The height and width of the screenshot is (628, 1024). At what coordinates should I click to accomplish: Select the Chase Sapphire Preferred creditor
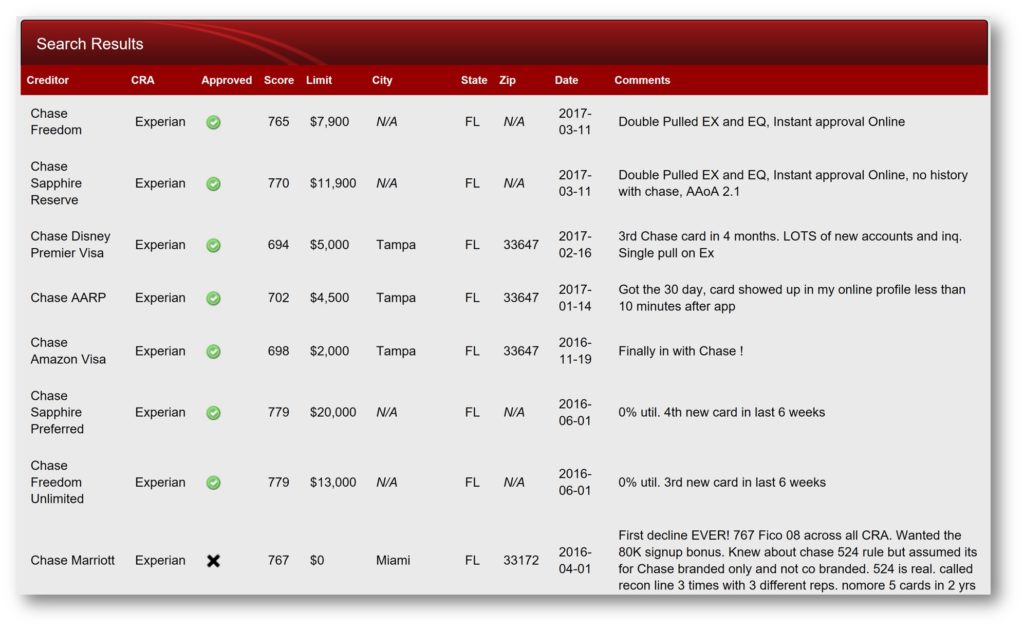(57, 413)
